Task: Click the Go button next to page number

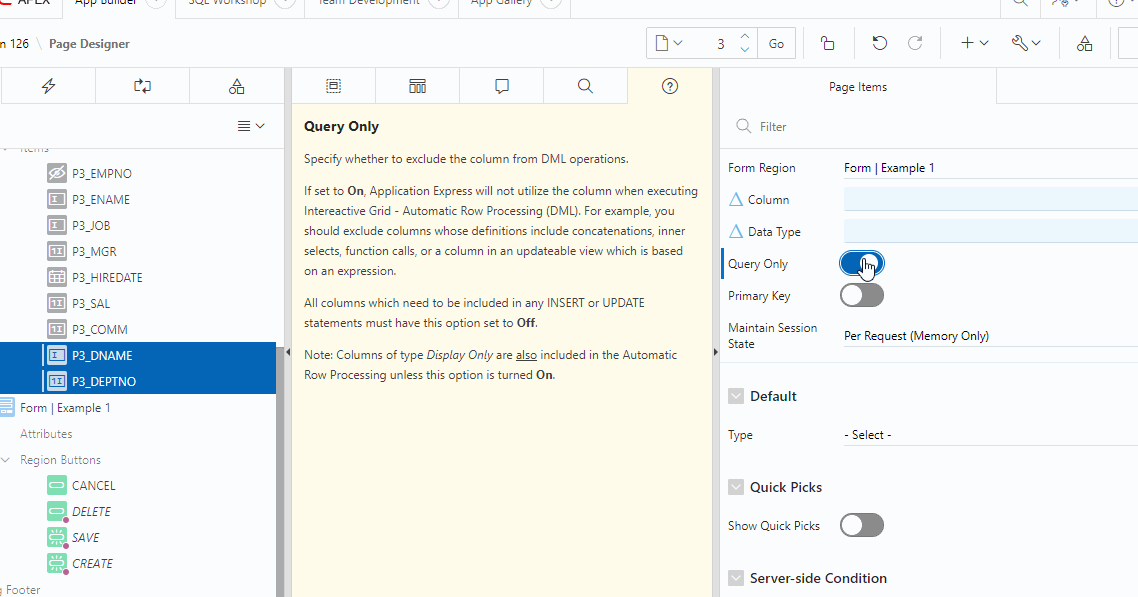Action: click(776, 43)
